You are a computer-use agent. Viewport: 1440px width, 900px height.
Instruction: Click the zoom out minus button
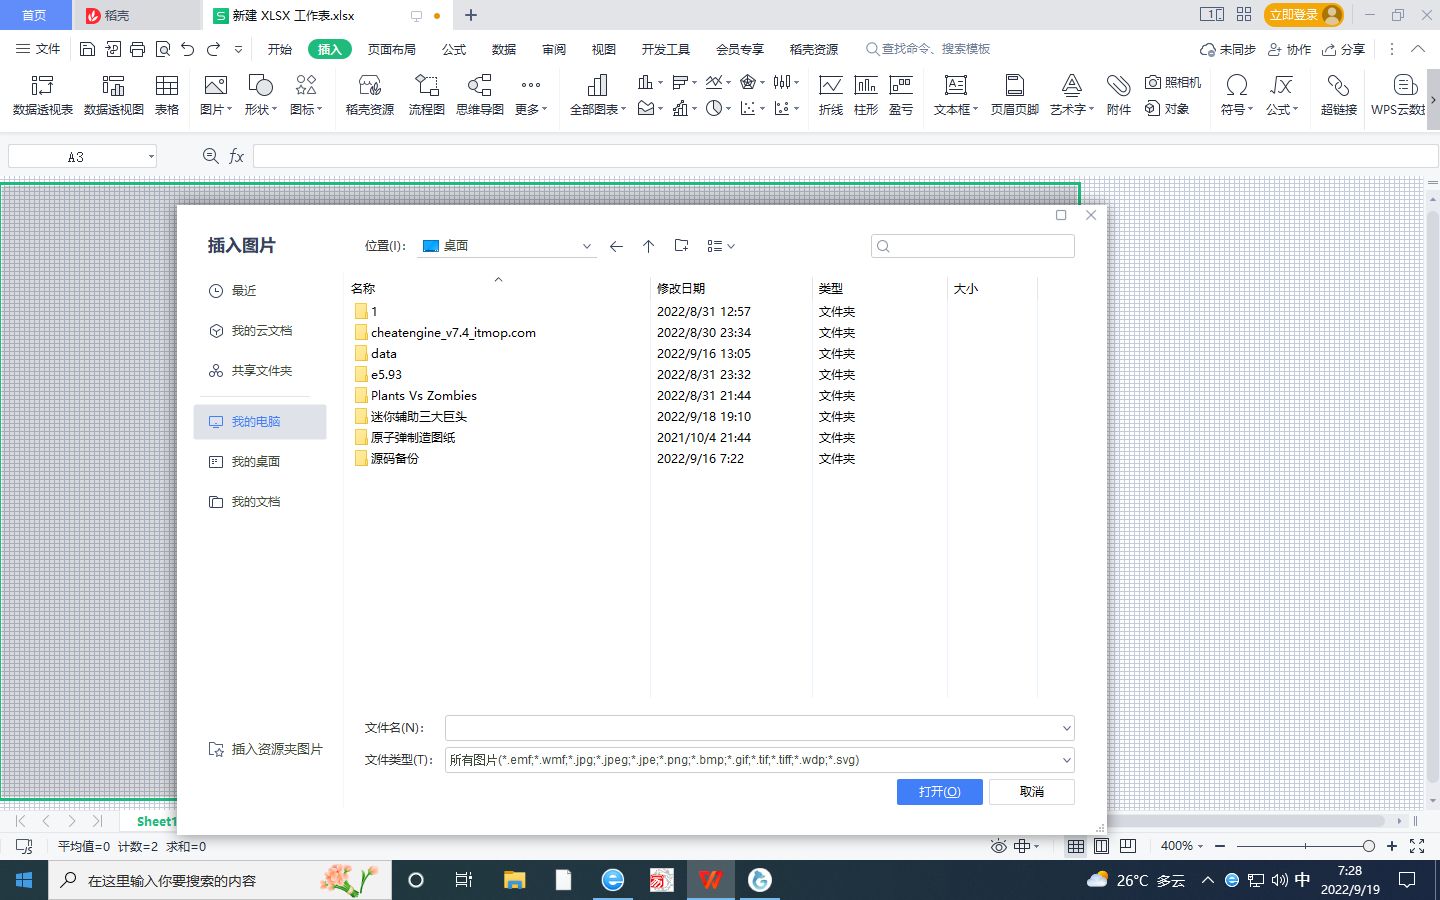(1220, 846)
